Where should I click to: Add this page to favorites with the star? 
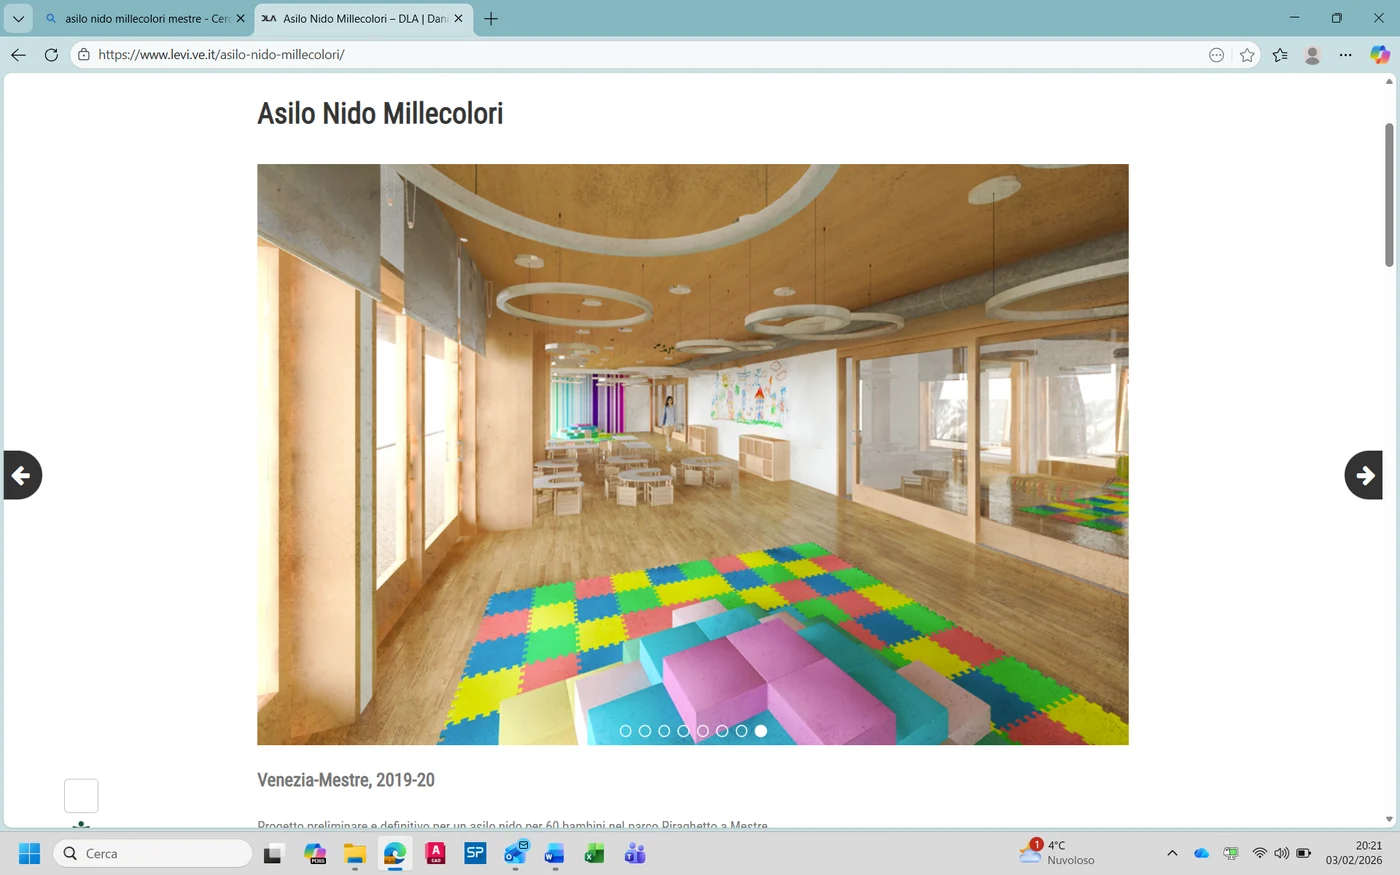(x=1247, y=55)
